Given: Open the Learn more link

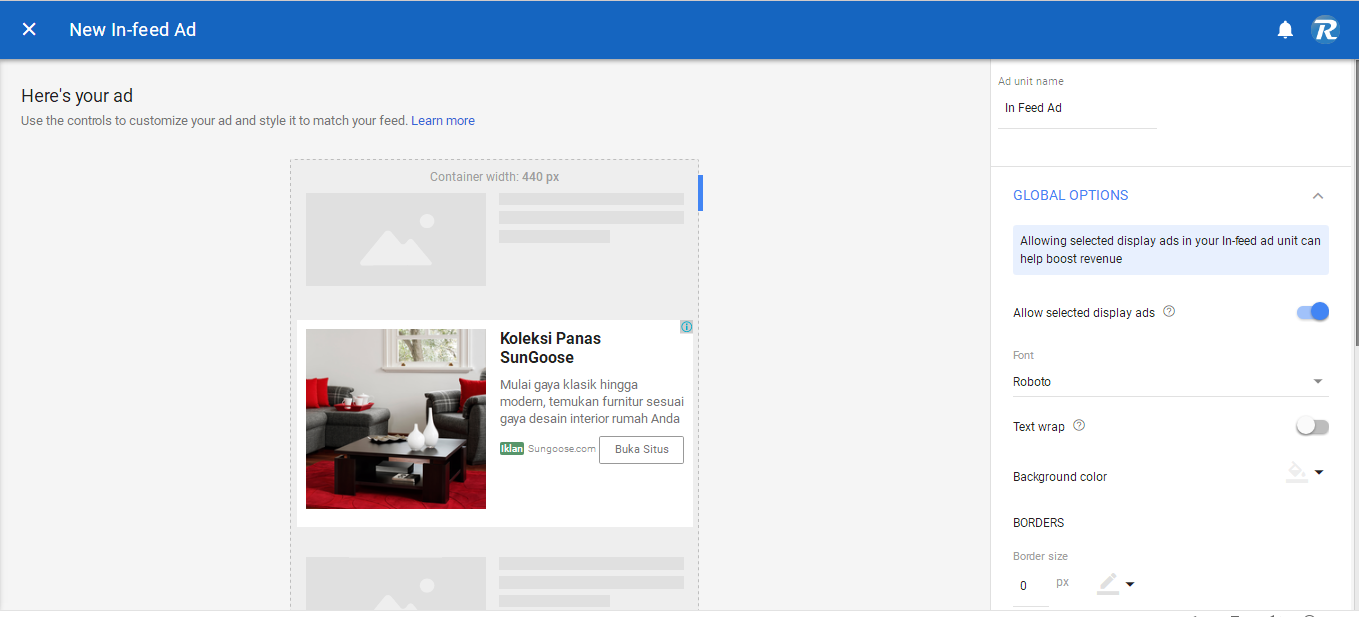Looking at the screenshot, I should coord(443,120).
